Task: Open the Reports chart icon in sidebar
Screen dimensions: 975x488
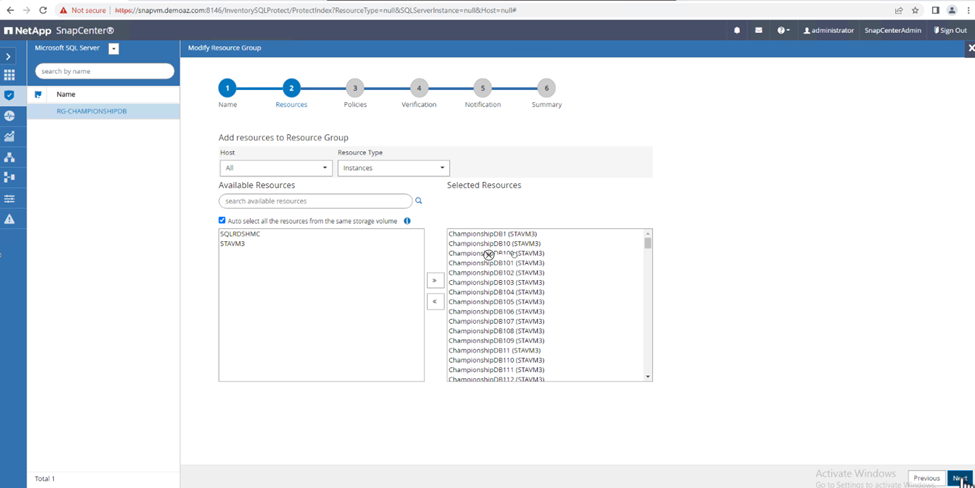Action: pos(9,137)
